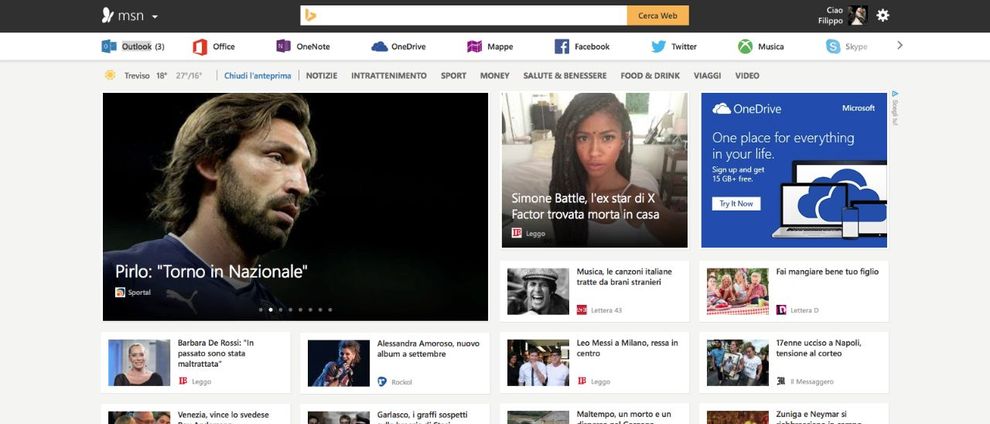Open the INTRATTENIMENTO section
990x424 pixels.
(x=389, y=76)
